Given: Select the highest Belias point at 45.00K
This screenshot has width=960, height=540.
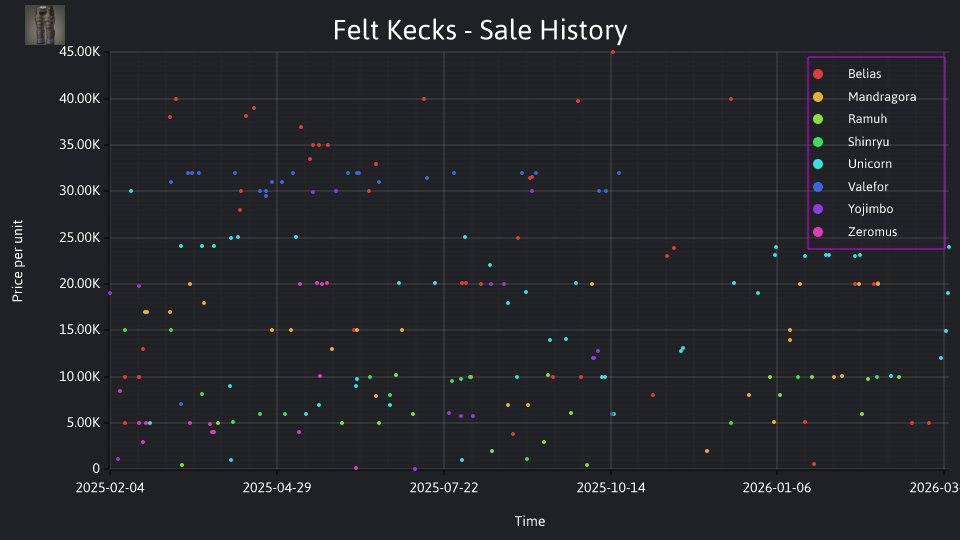Looking at the screenshot, I should [x=613, y=53].
